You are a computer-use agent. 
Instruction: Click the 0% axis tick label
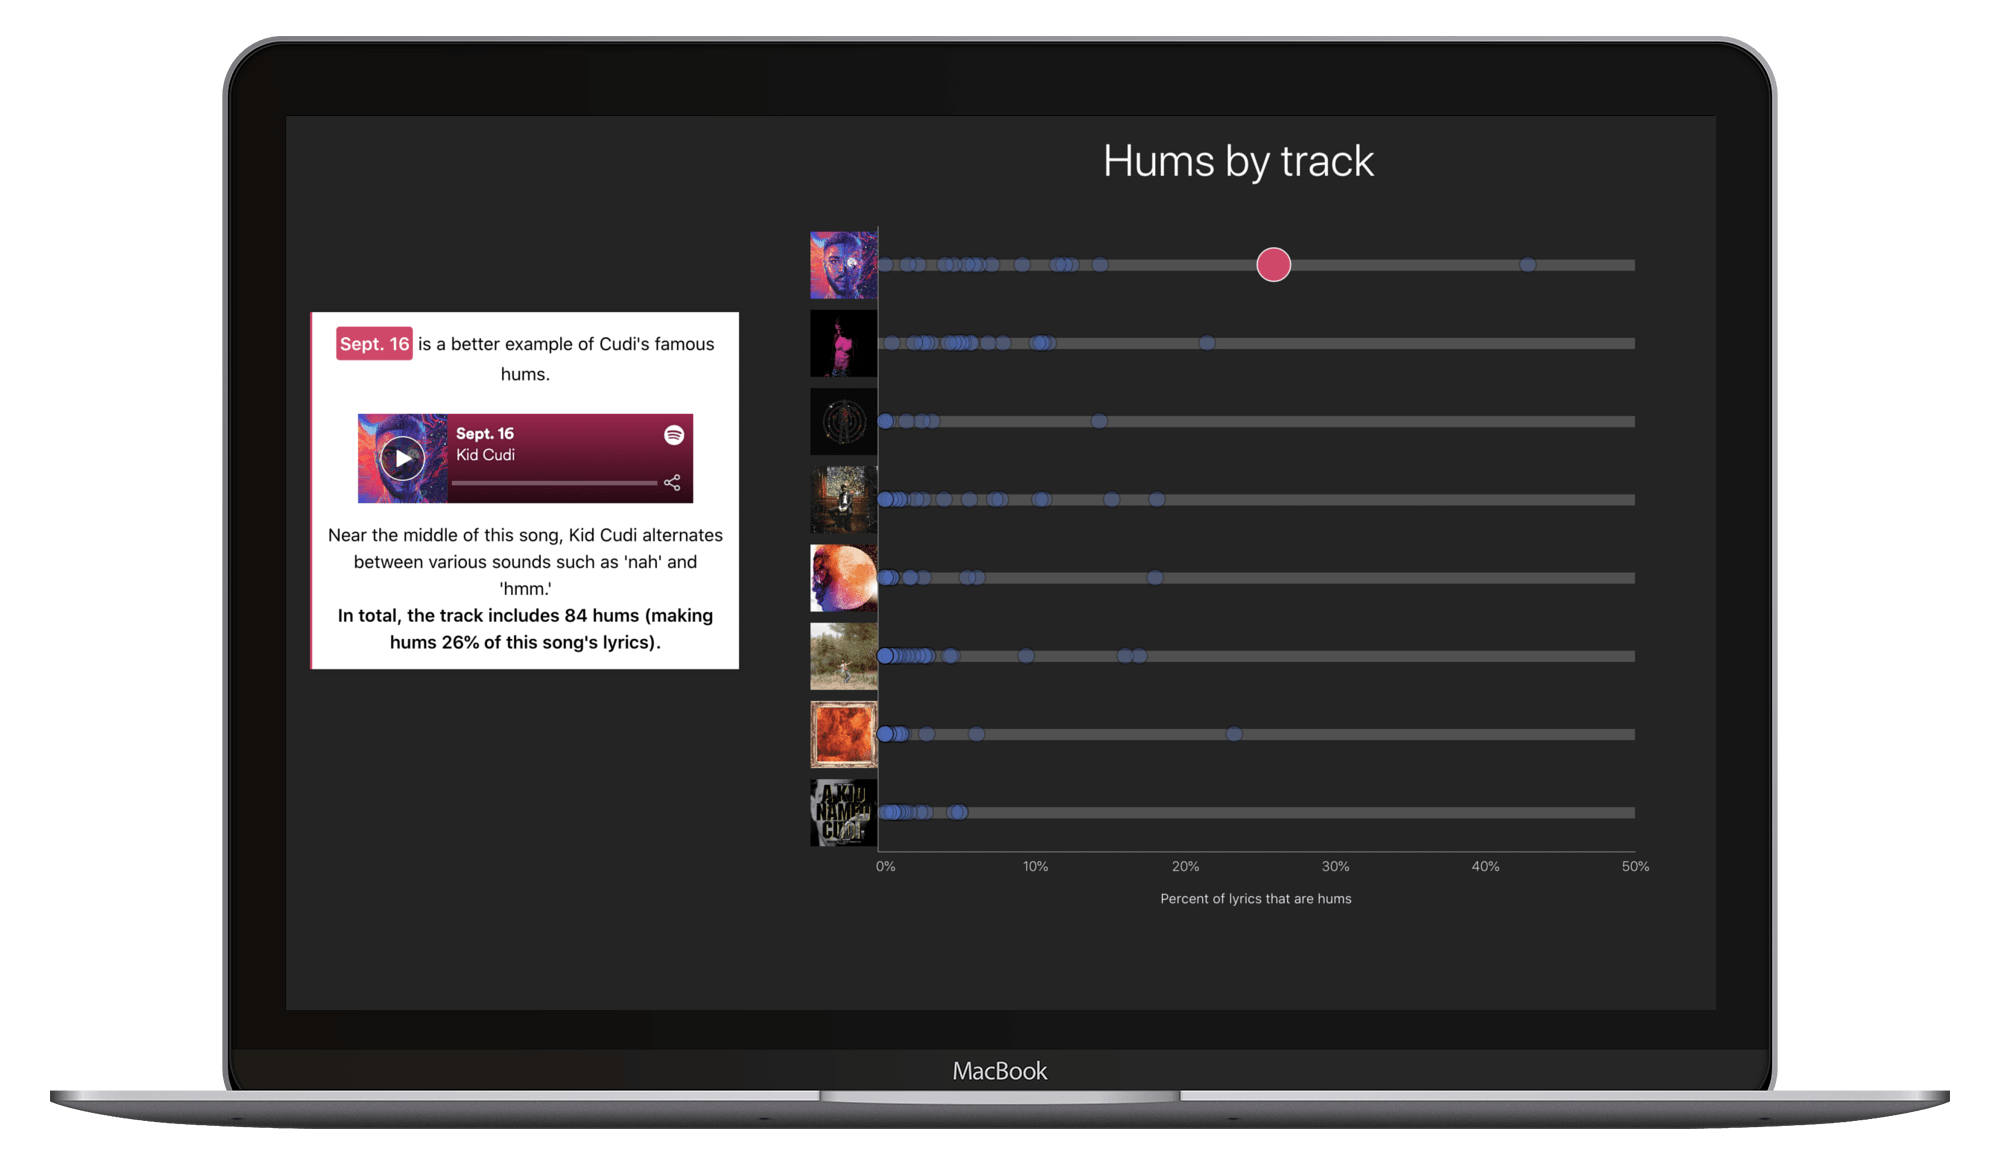pyautogui.click(x=885, y=866)
